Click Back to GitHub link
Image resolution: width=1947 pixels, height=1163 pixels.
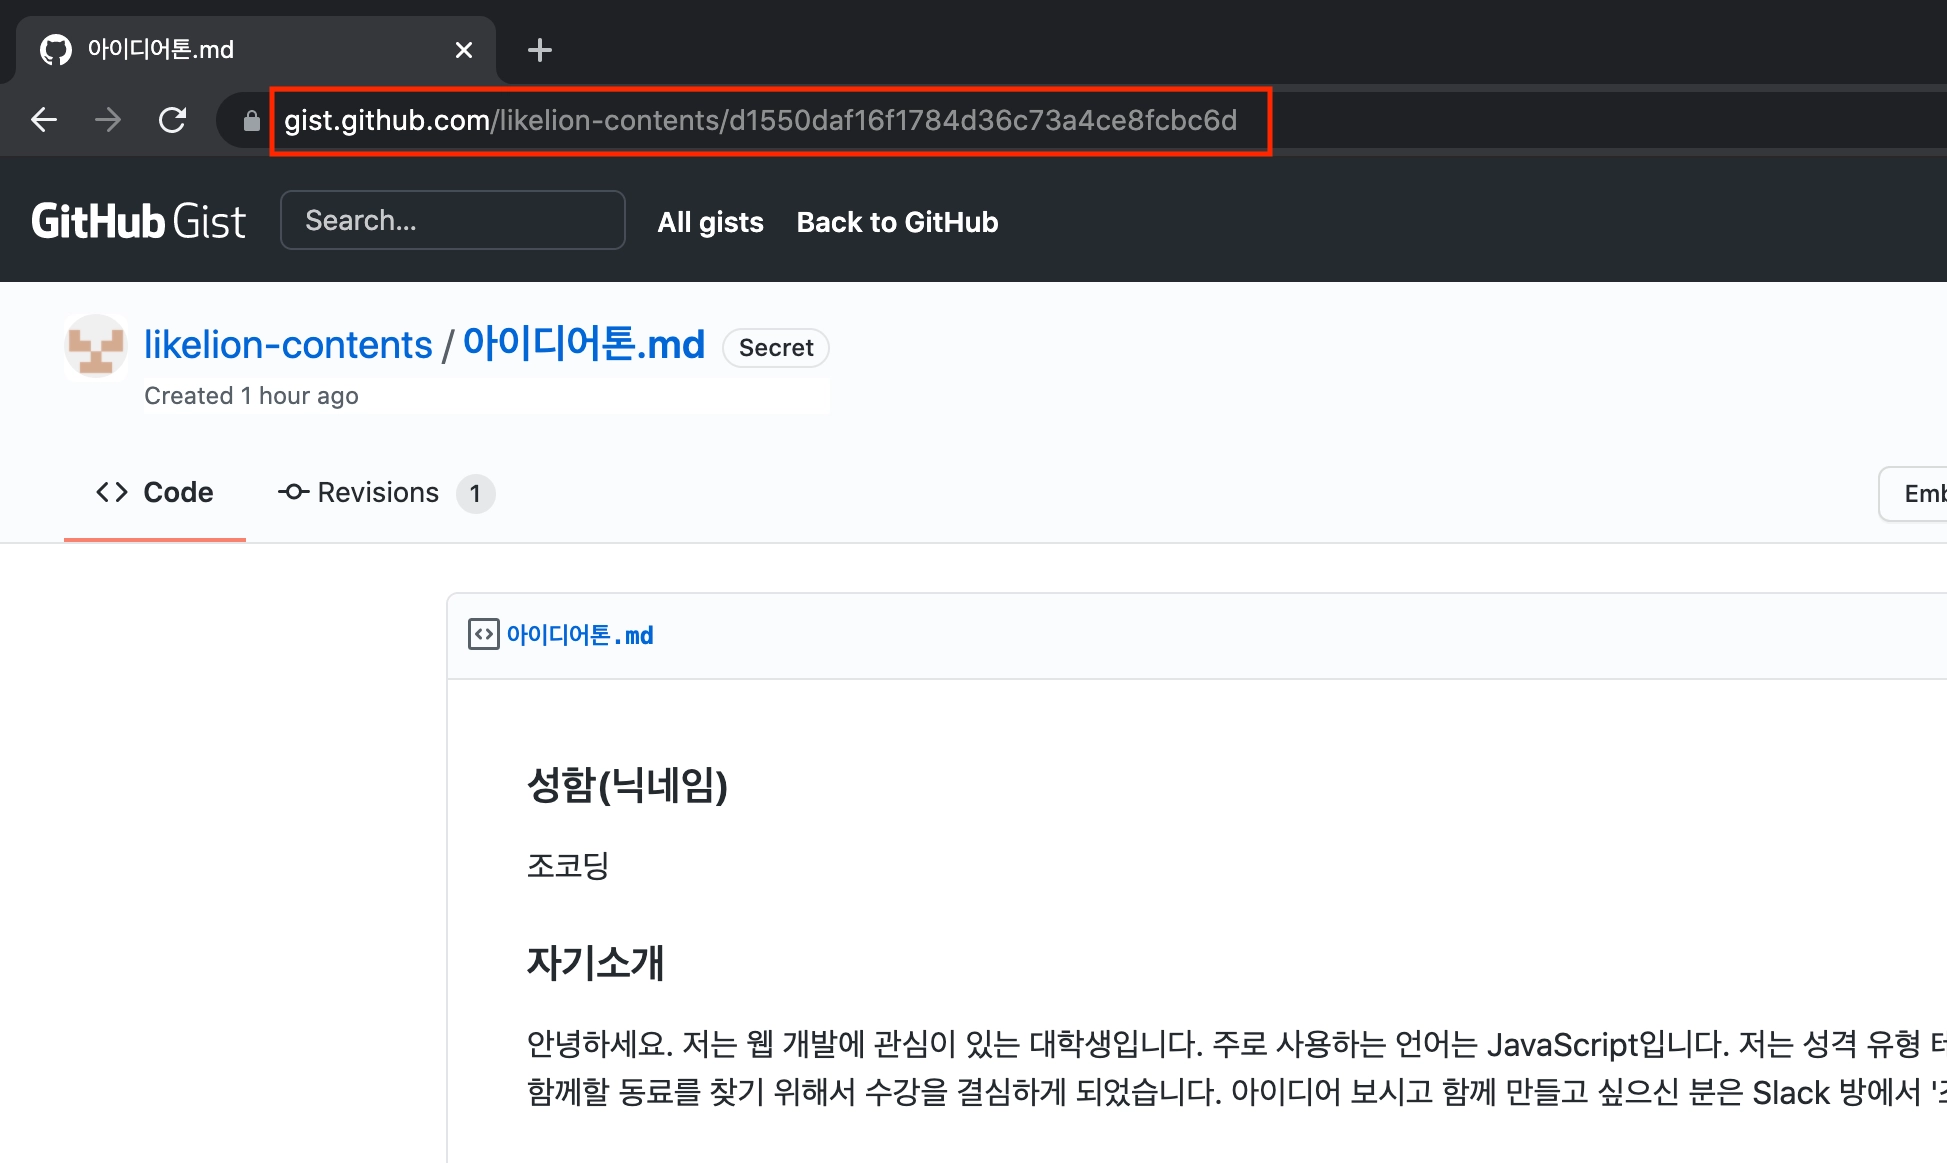click(897, 222)
